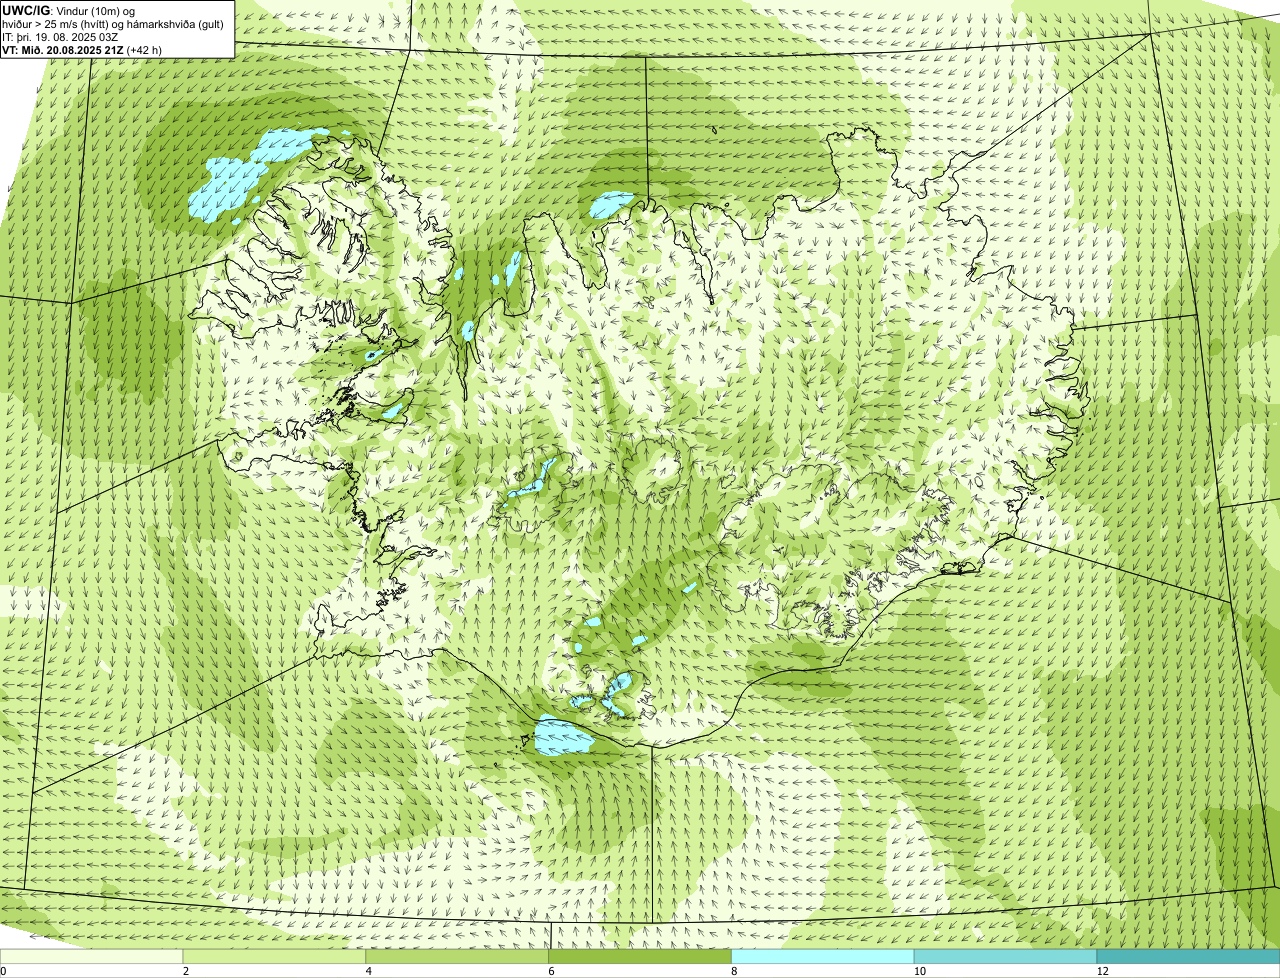Click the pale cyan 8–10 legend segment

click(x=823, y=957)
